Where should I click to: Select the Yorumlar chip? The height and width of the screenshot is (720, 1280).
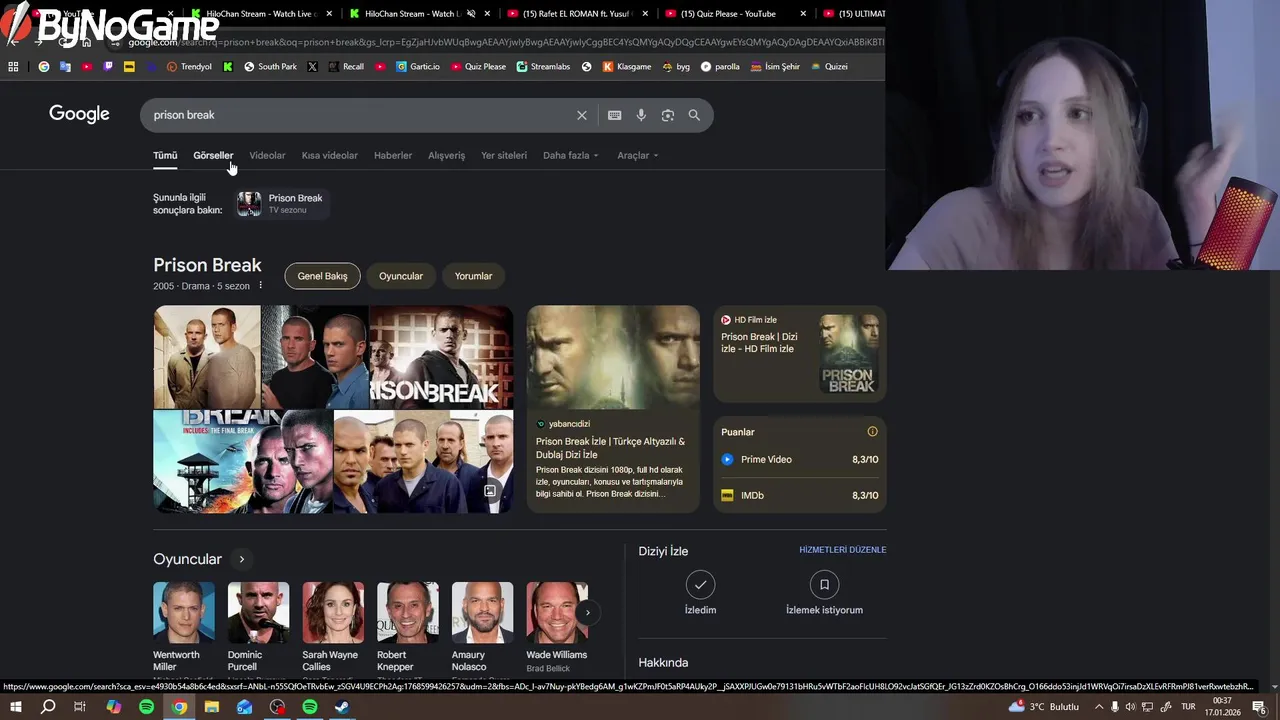point(473,276)
